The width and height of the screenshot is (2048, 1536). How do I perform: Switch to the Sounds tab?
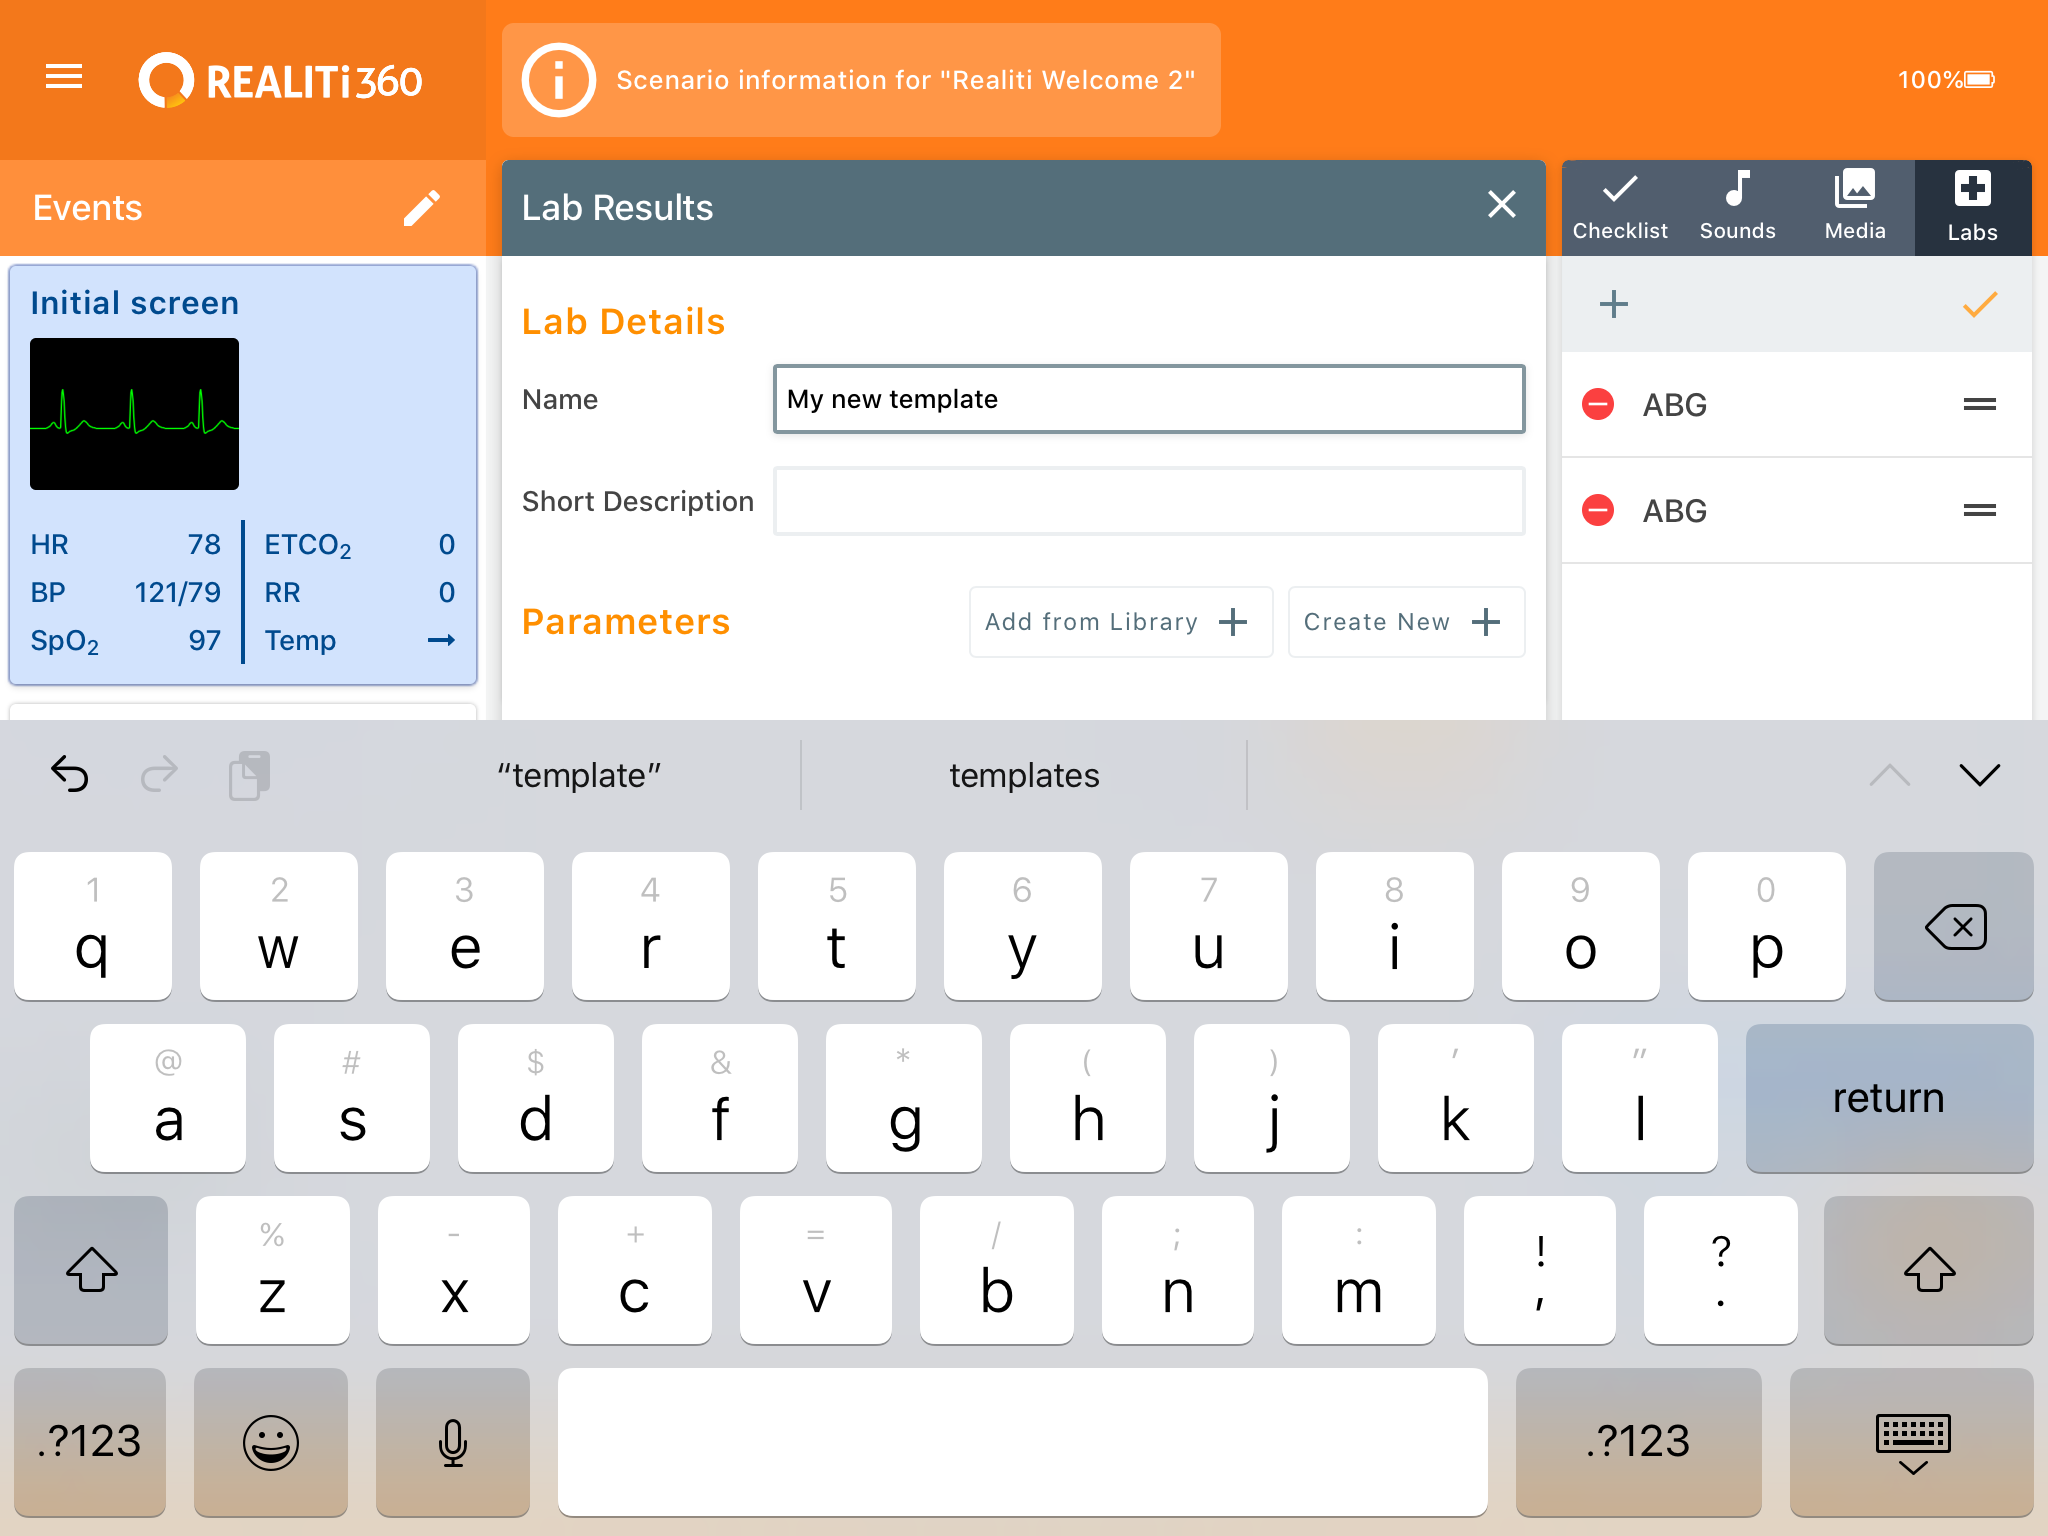click(x=1737, y=206)
